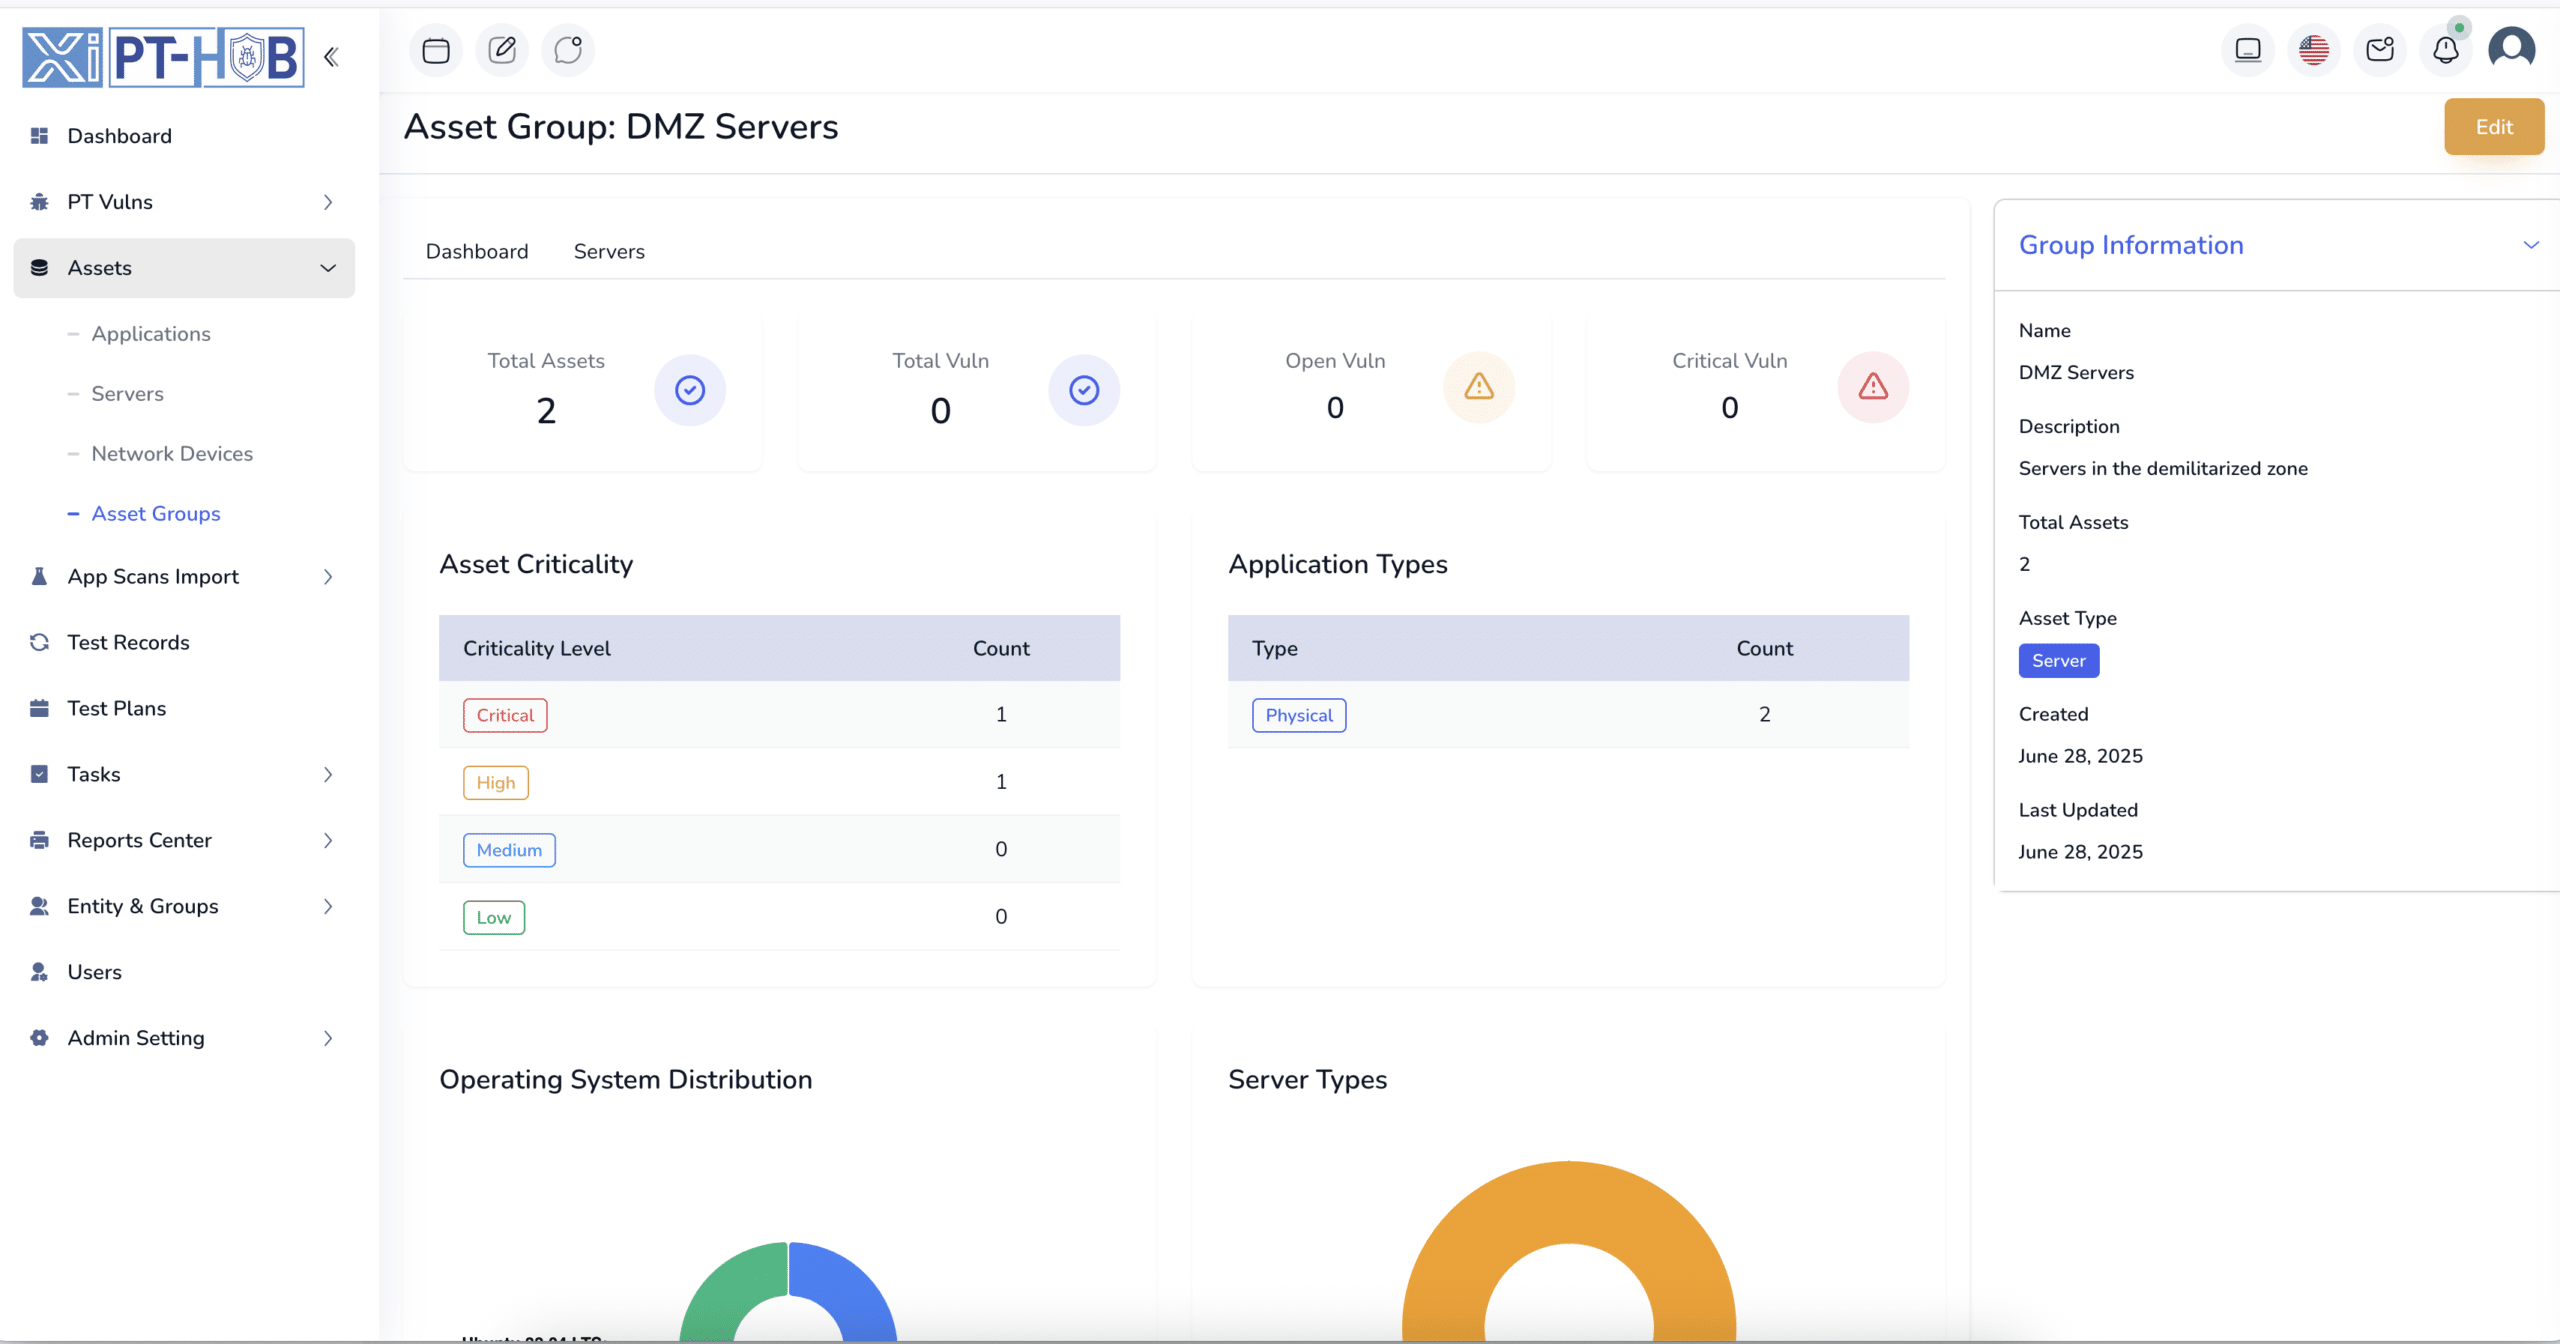Click the Users person icon in sidebar
This screenshot has width=2560, height=1344.
[40, 973]
